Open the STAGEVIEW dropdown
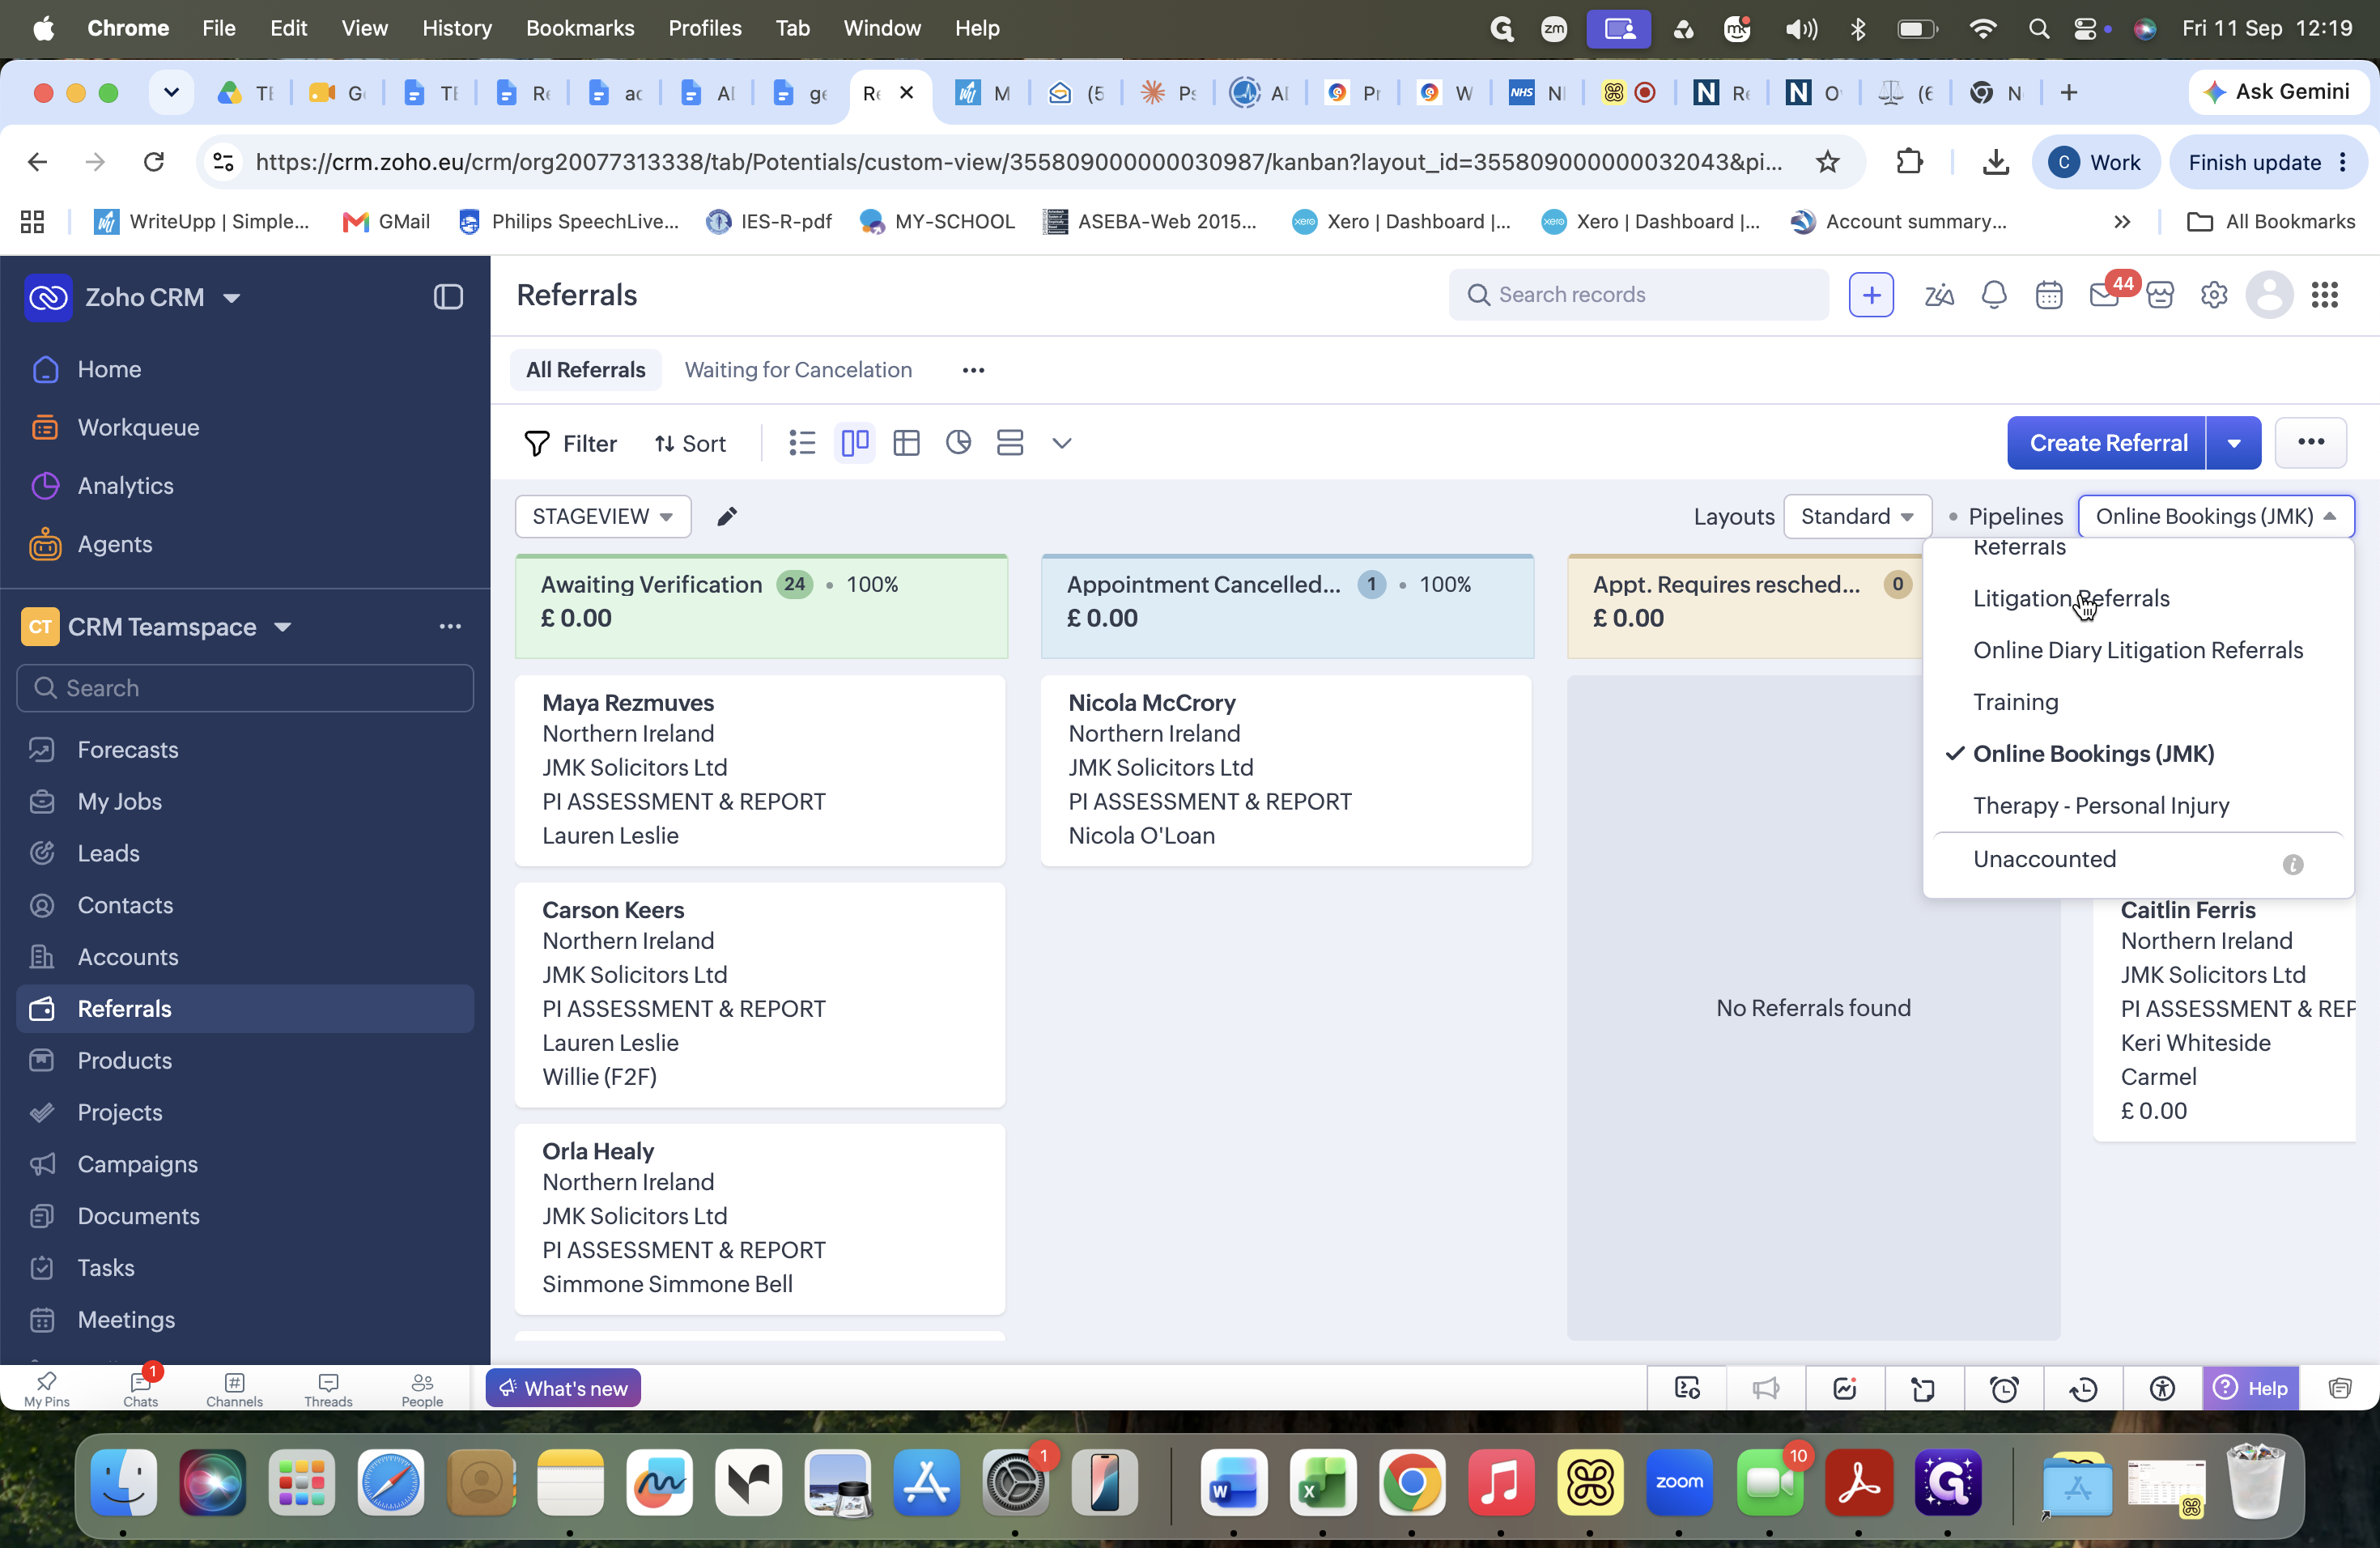 [x=602, y=516]
